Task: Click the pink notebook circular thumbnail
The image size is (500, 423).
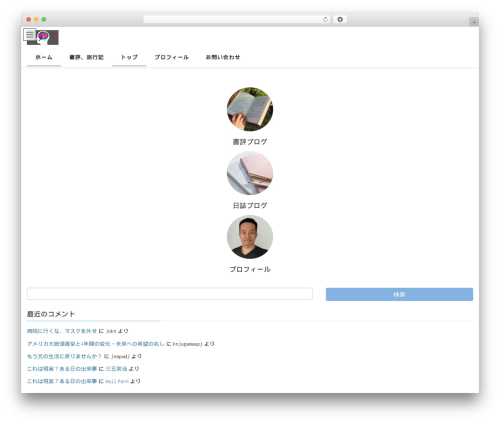Action: coord(250,173)
